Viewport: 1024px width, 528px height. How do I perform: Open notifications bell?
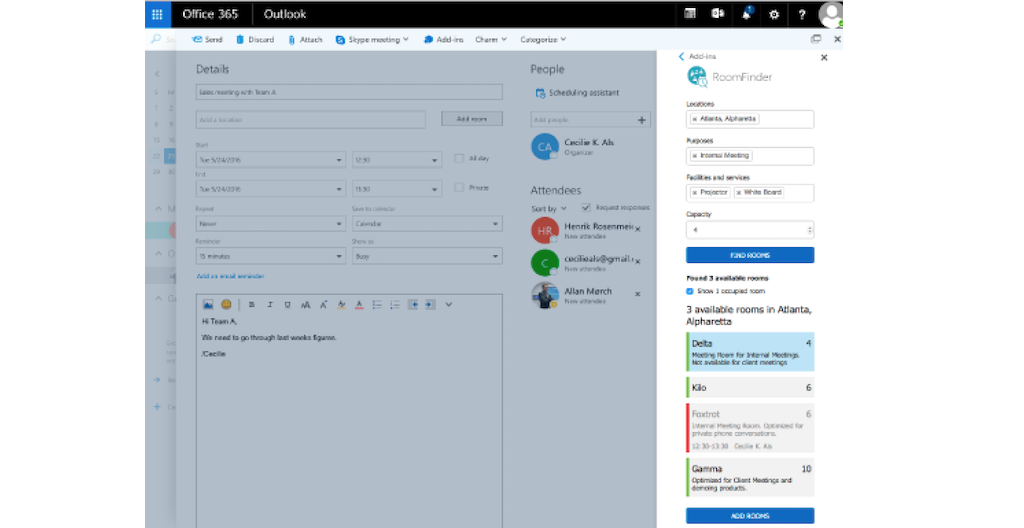pyautogui.click(x=746, y=14)
